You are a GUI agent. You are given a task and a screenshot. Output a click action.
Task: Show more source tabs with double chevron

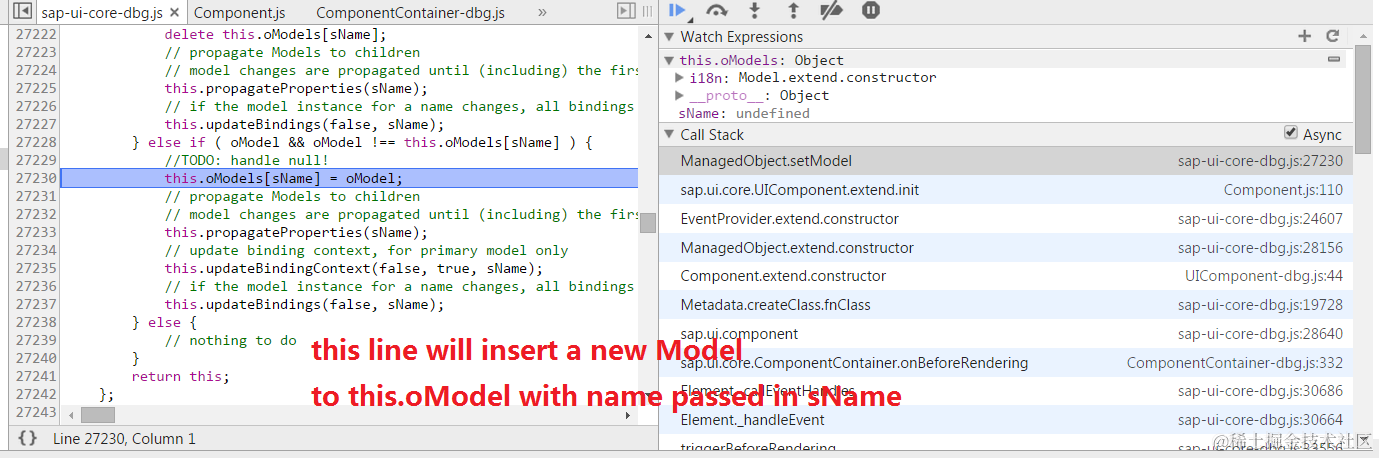542,13
